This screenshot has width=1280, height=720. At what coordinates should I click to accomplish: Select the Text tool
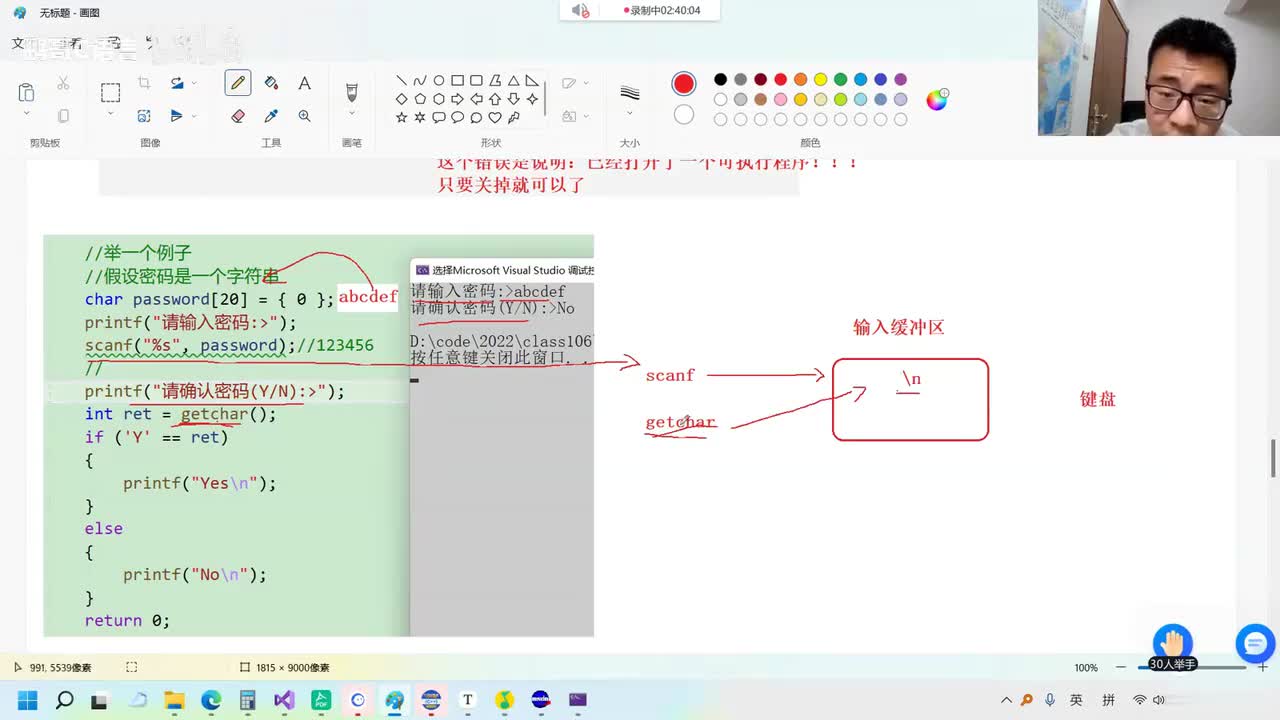pyautogui.click(x=304, y=83)
